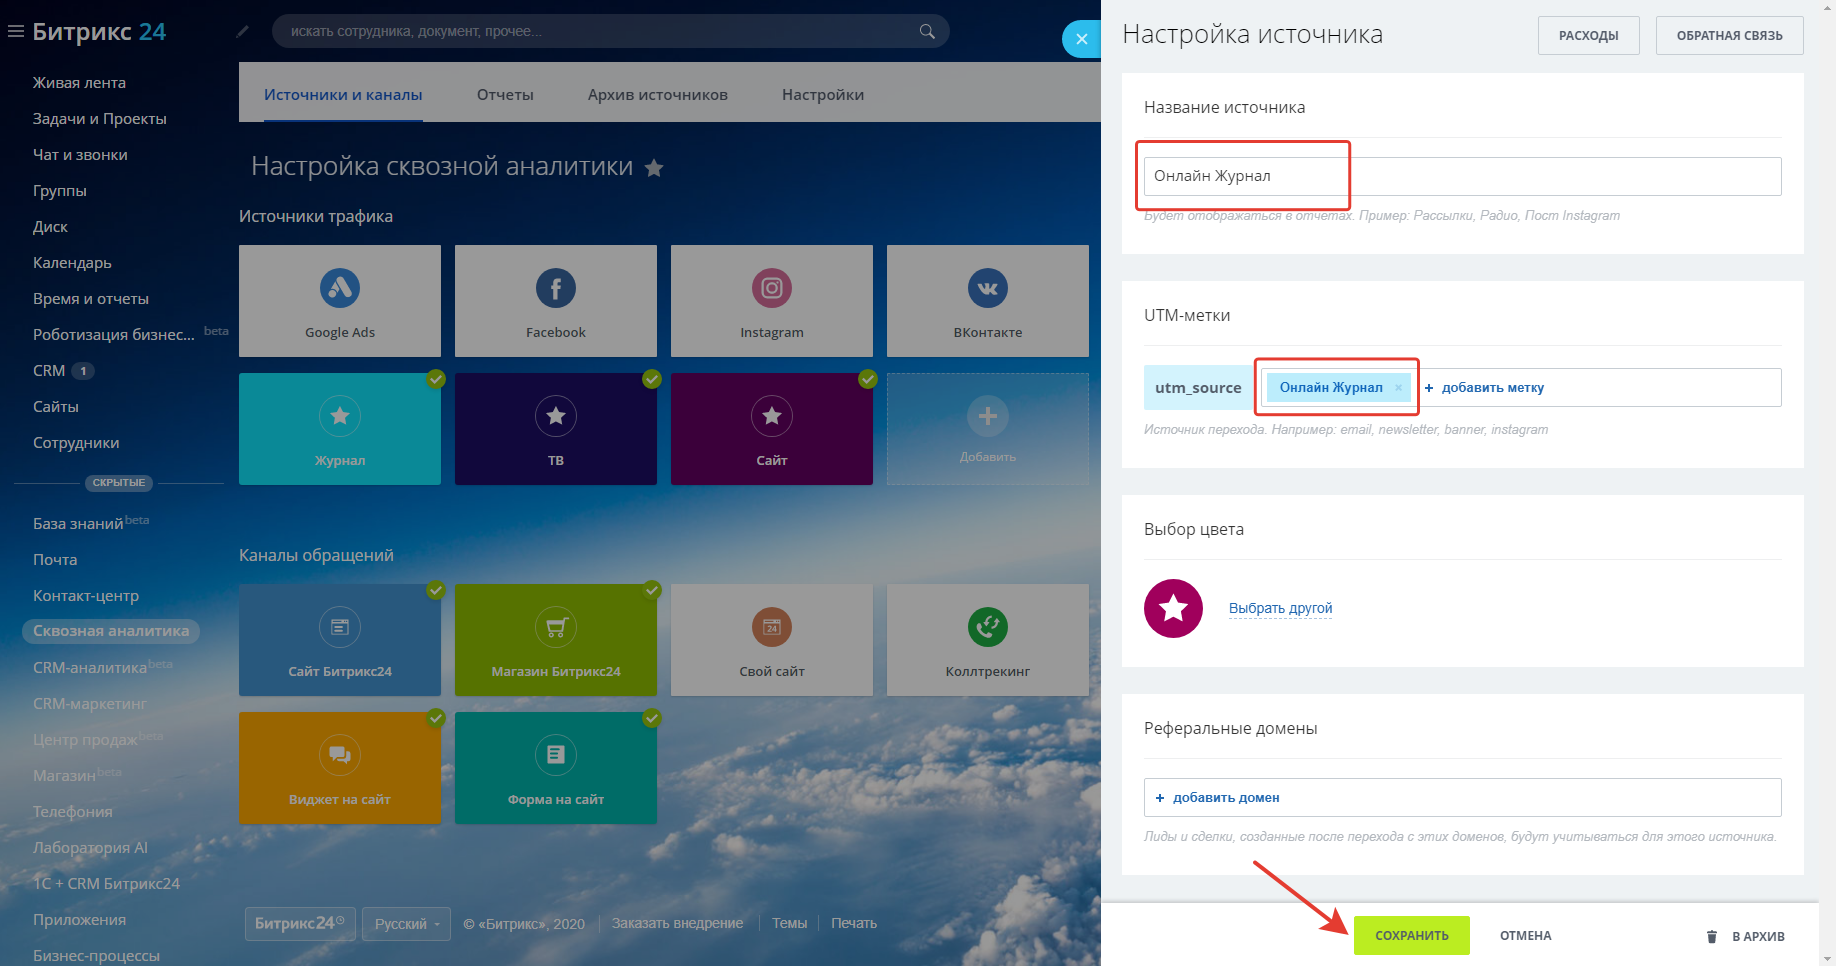Open the Свой сайт channel tile
The height and width of the screenshot is (966, 1836).
[772, 640]
